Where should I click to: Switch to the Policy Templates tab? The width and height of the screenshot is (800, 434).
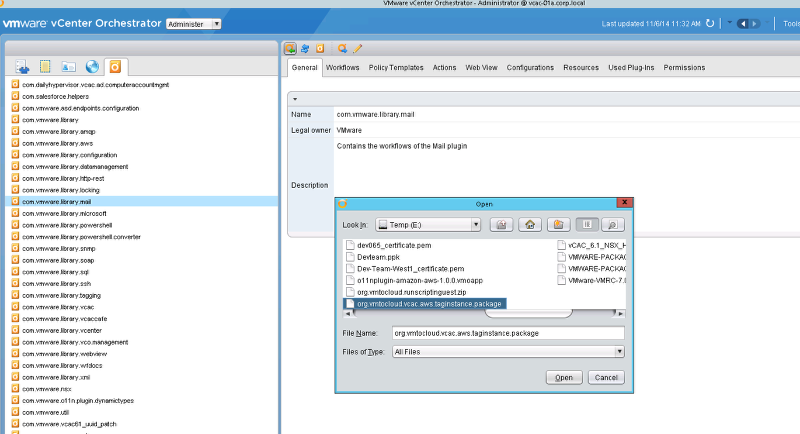tap(396, 67)
